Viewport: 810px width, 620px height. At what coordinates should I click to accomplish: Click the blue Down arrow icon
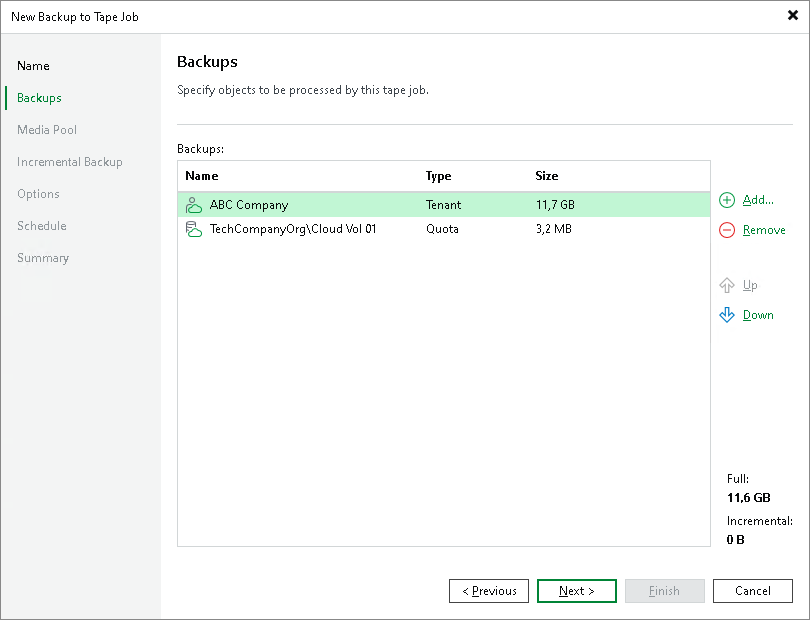(728, 315)
